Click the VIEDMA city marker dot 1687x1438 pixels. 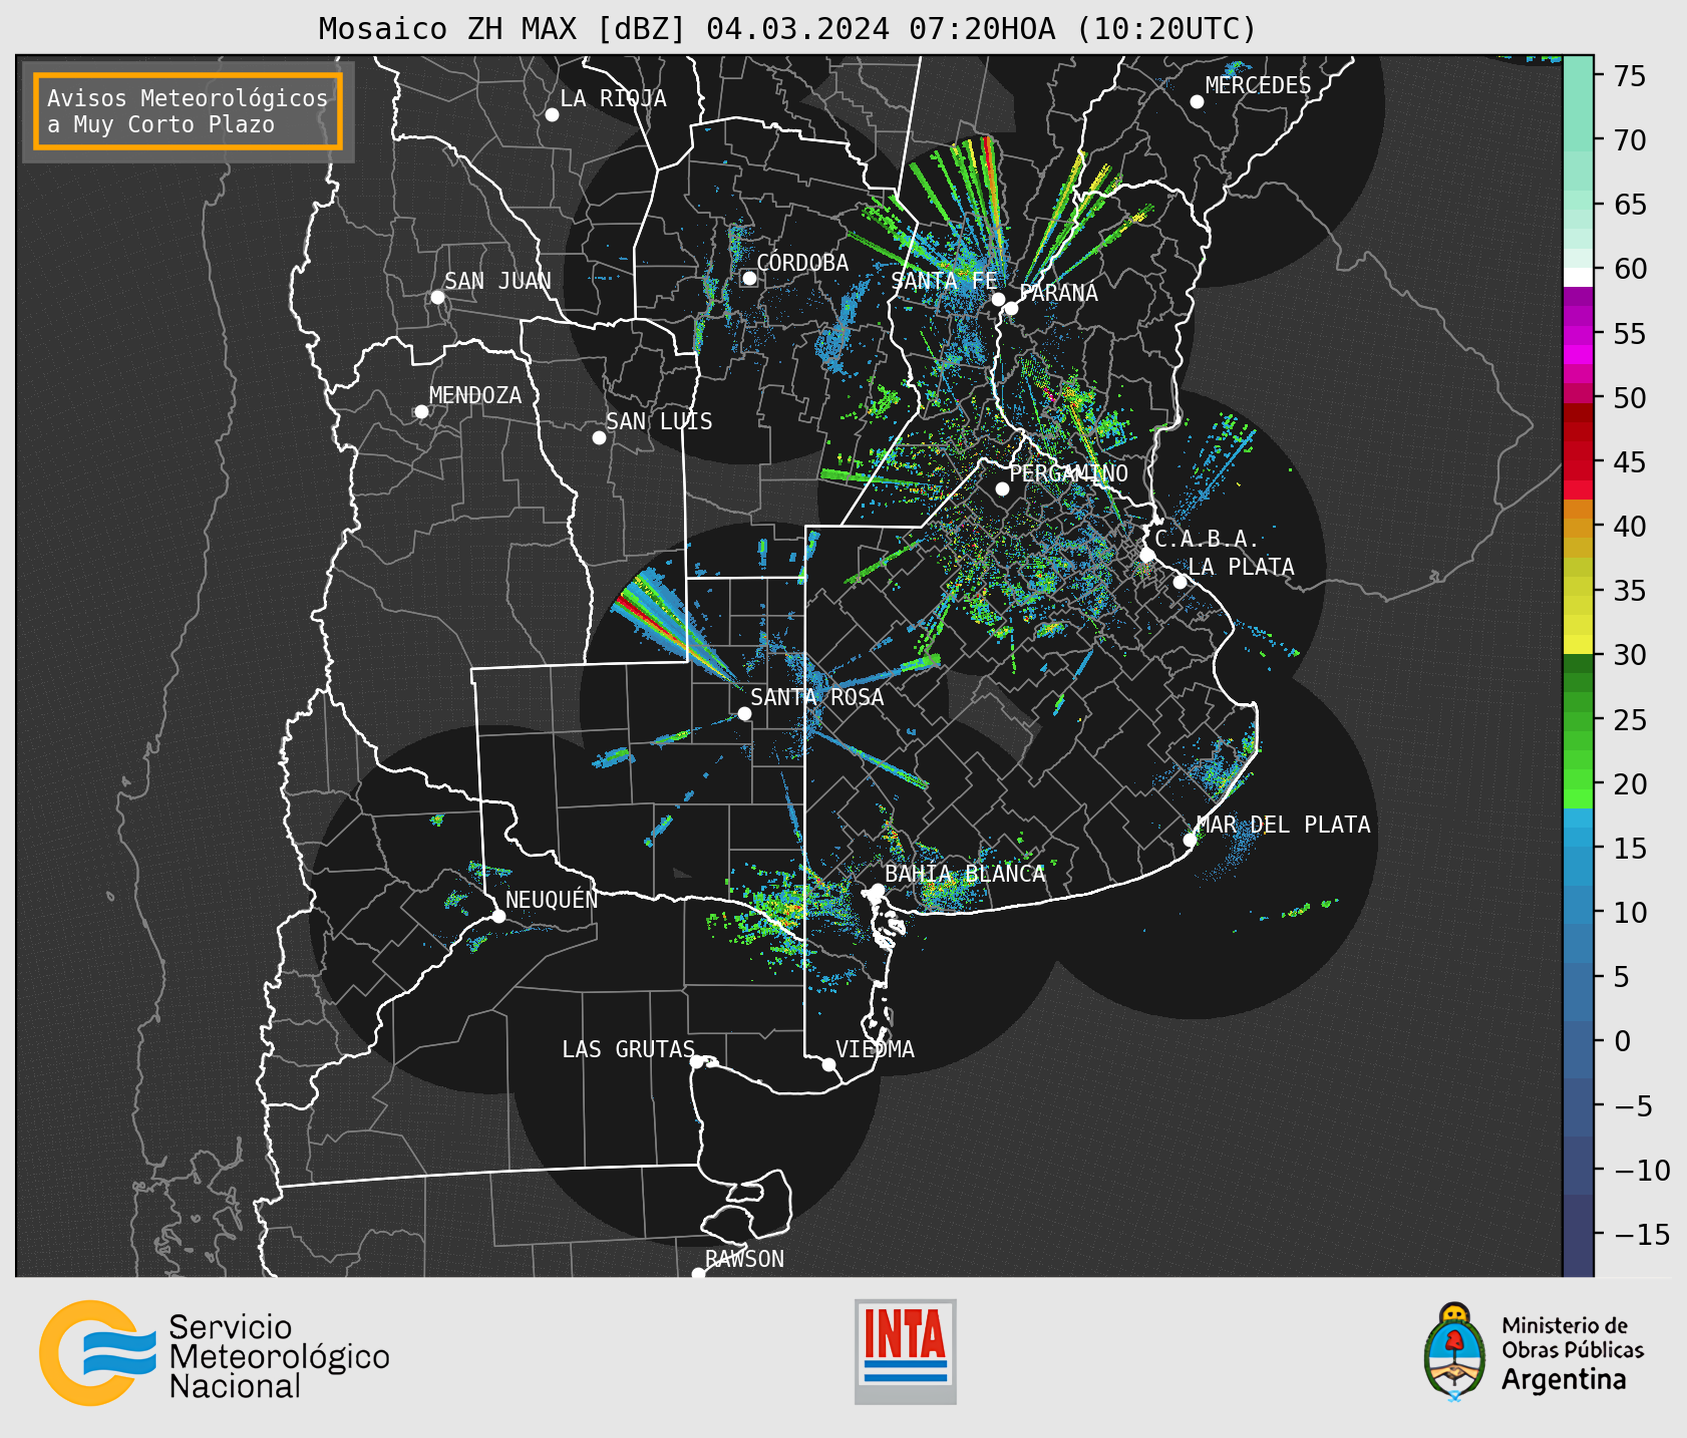[829, 1065]
